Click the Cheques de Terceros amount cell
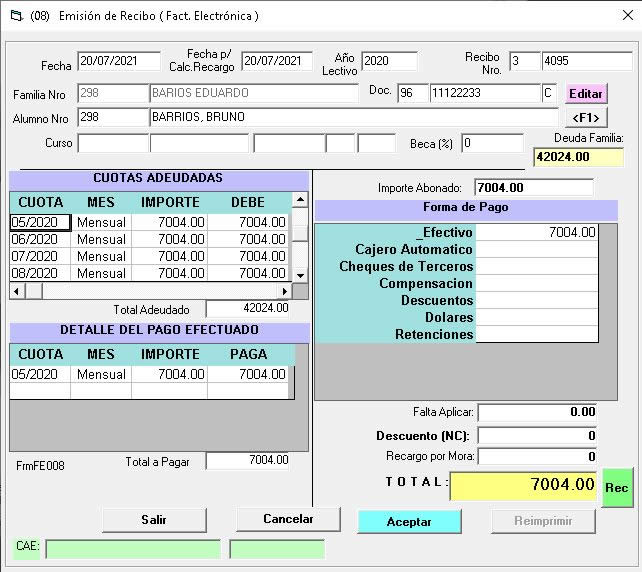Screen dimensions: 642x572 point(537,266)
